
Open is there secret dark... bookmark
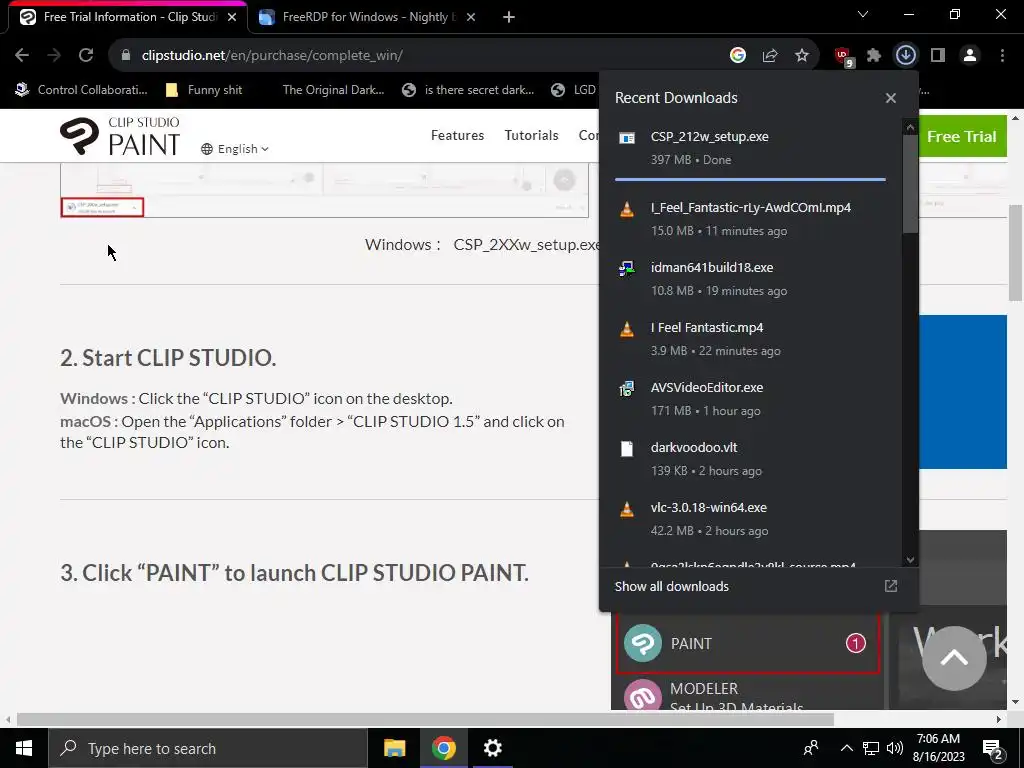[468, 89]
